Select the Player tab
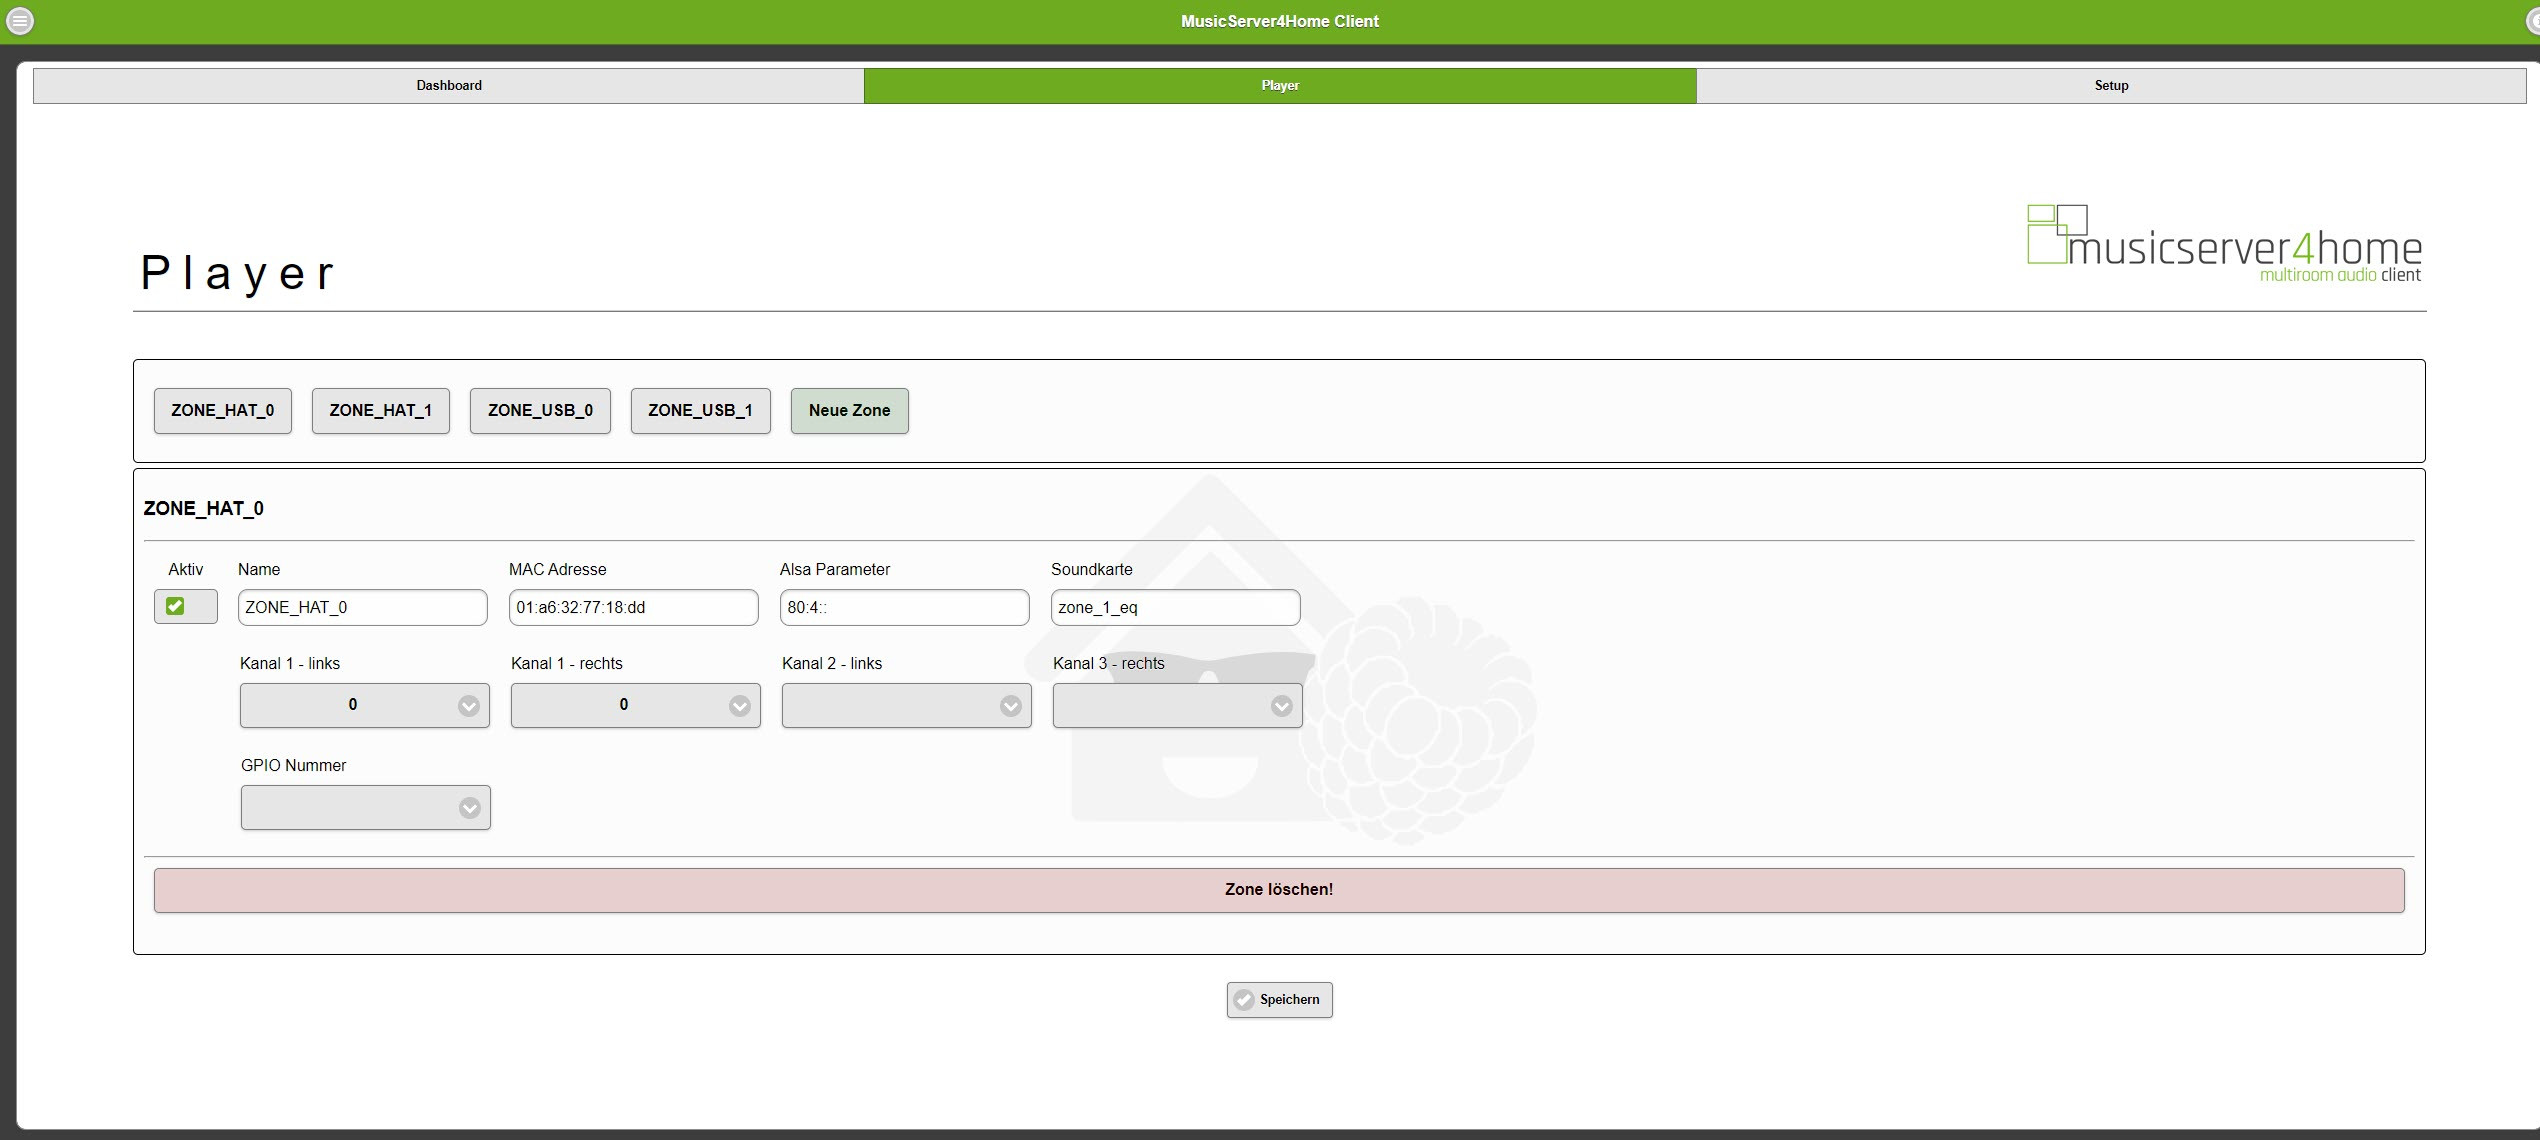The height and width of the screenshot is (1140, 2540). 1280,86
